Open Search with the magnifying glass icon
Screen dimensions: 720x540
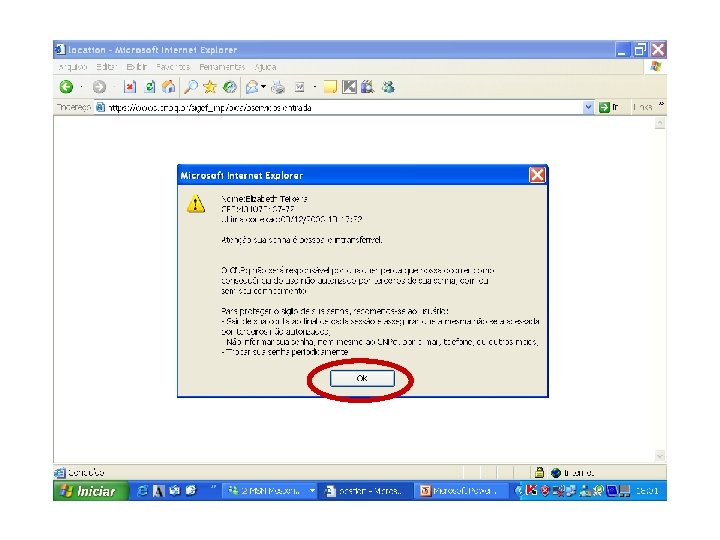point(191,87)
